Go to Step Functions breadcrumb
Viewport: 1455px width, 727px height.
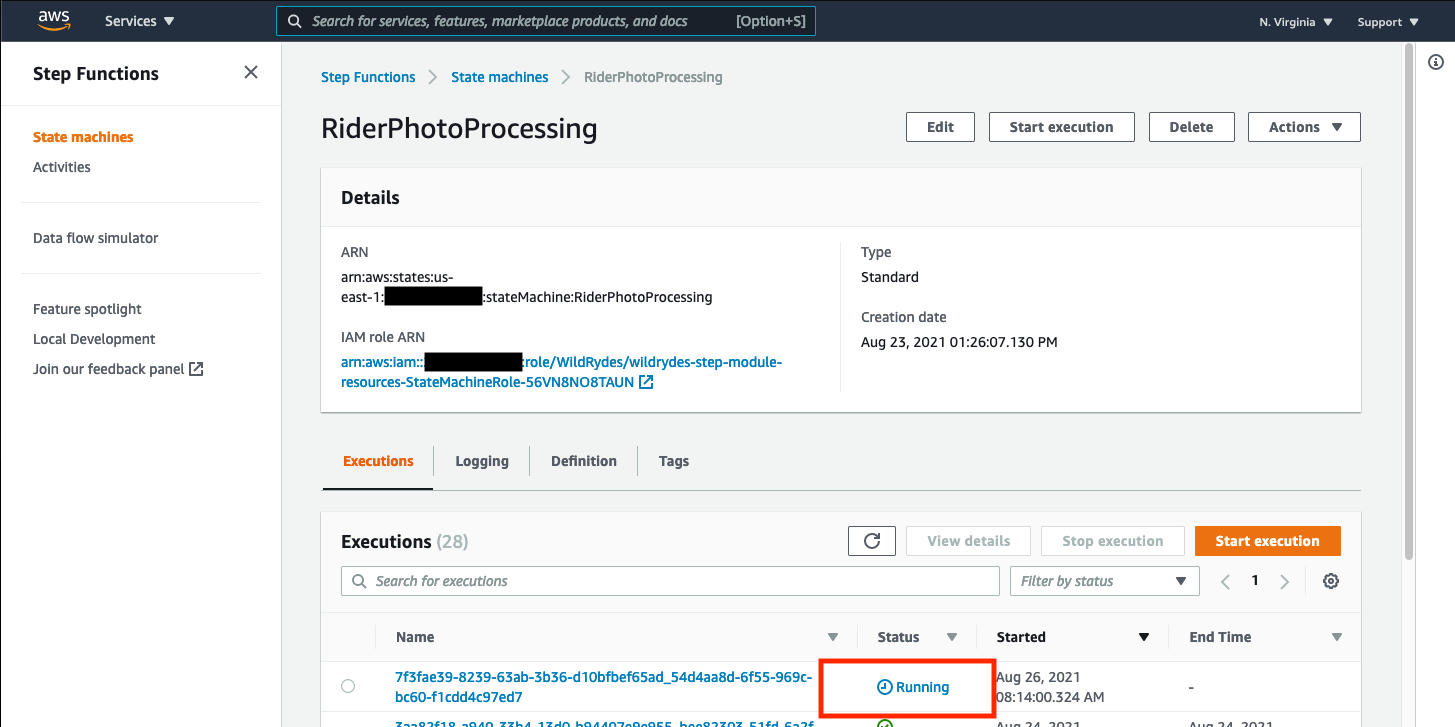[x=368, y=77]
